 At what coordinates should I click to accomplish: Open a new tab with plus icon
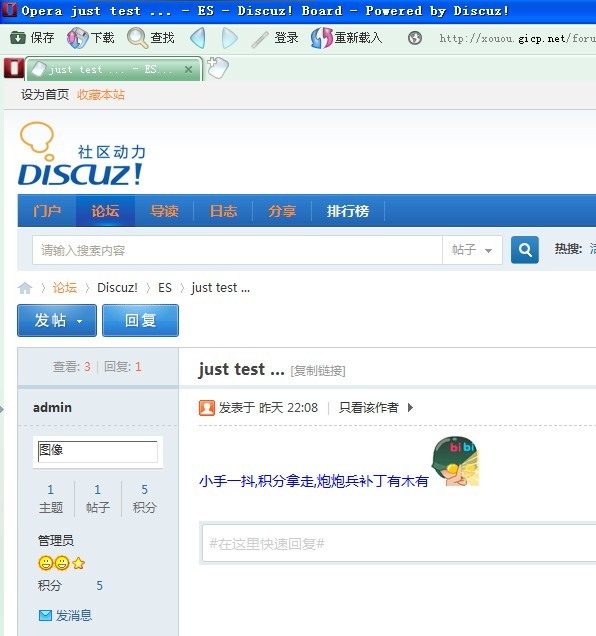coord(218,67)
